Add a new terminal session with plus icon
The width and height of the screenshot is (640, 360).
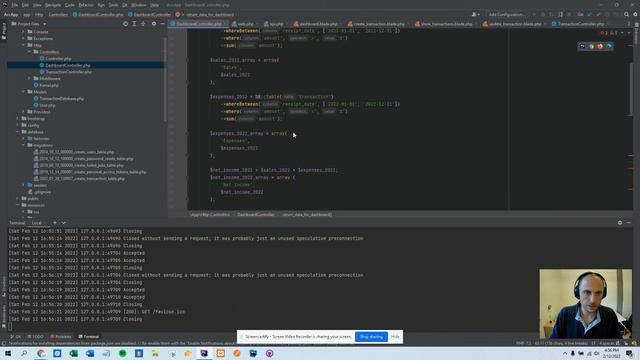(55, 223)
